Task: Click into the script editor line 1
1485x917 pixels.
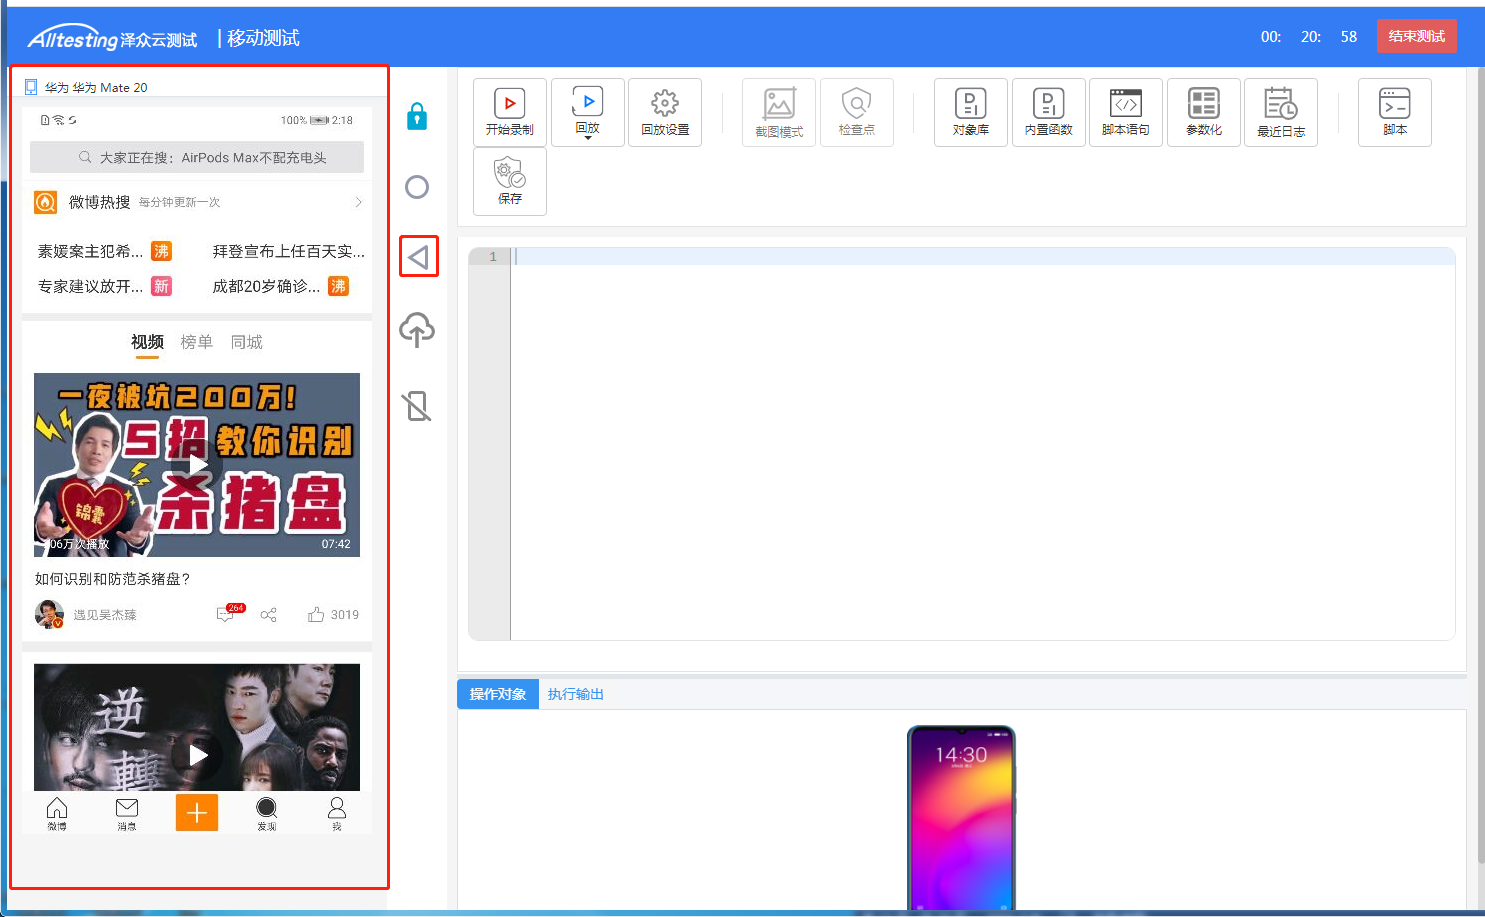Action: click(983, 257)
